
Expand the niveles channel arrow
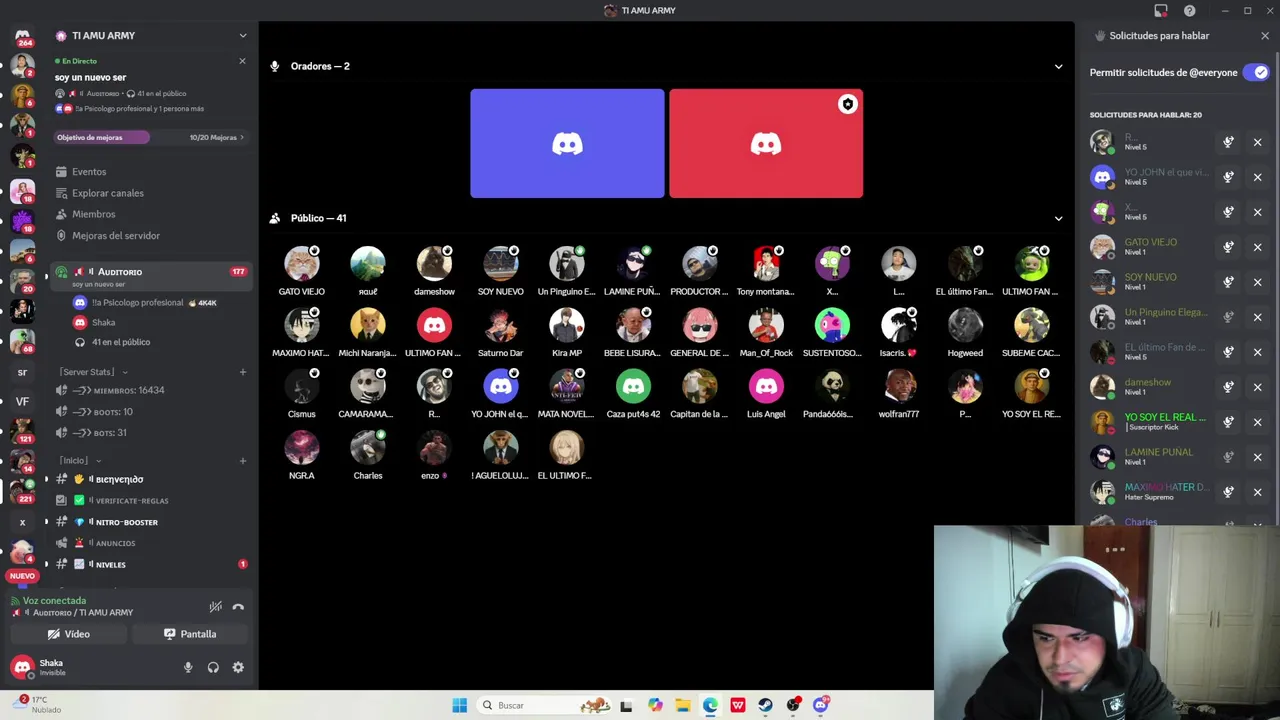coord(46,565)
